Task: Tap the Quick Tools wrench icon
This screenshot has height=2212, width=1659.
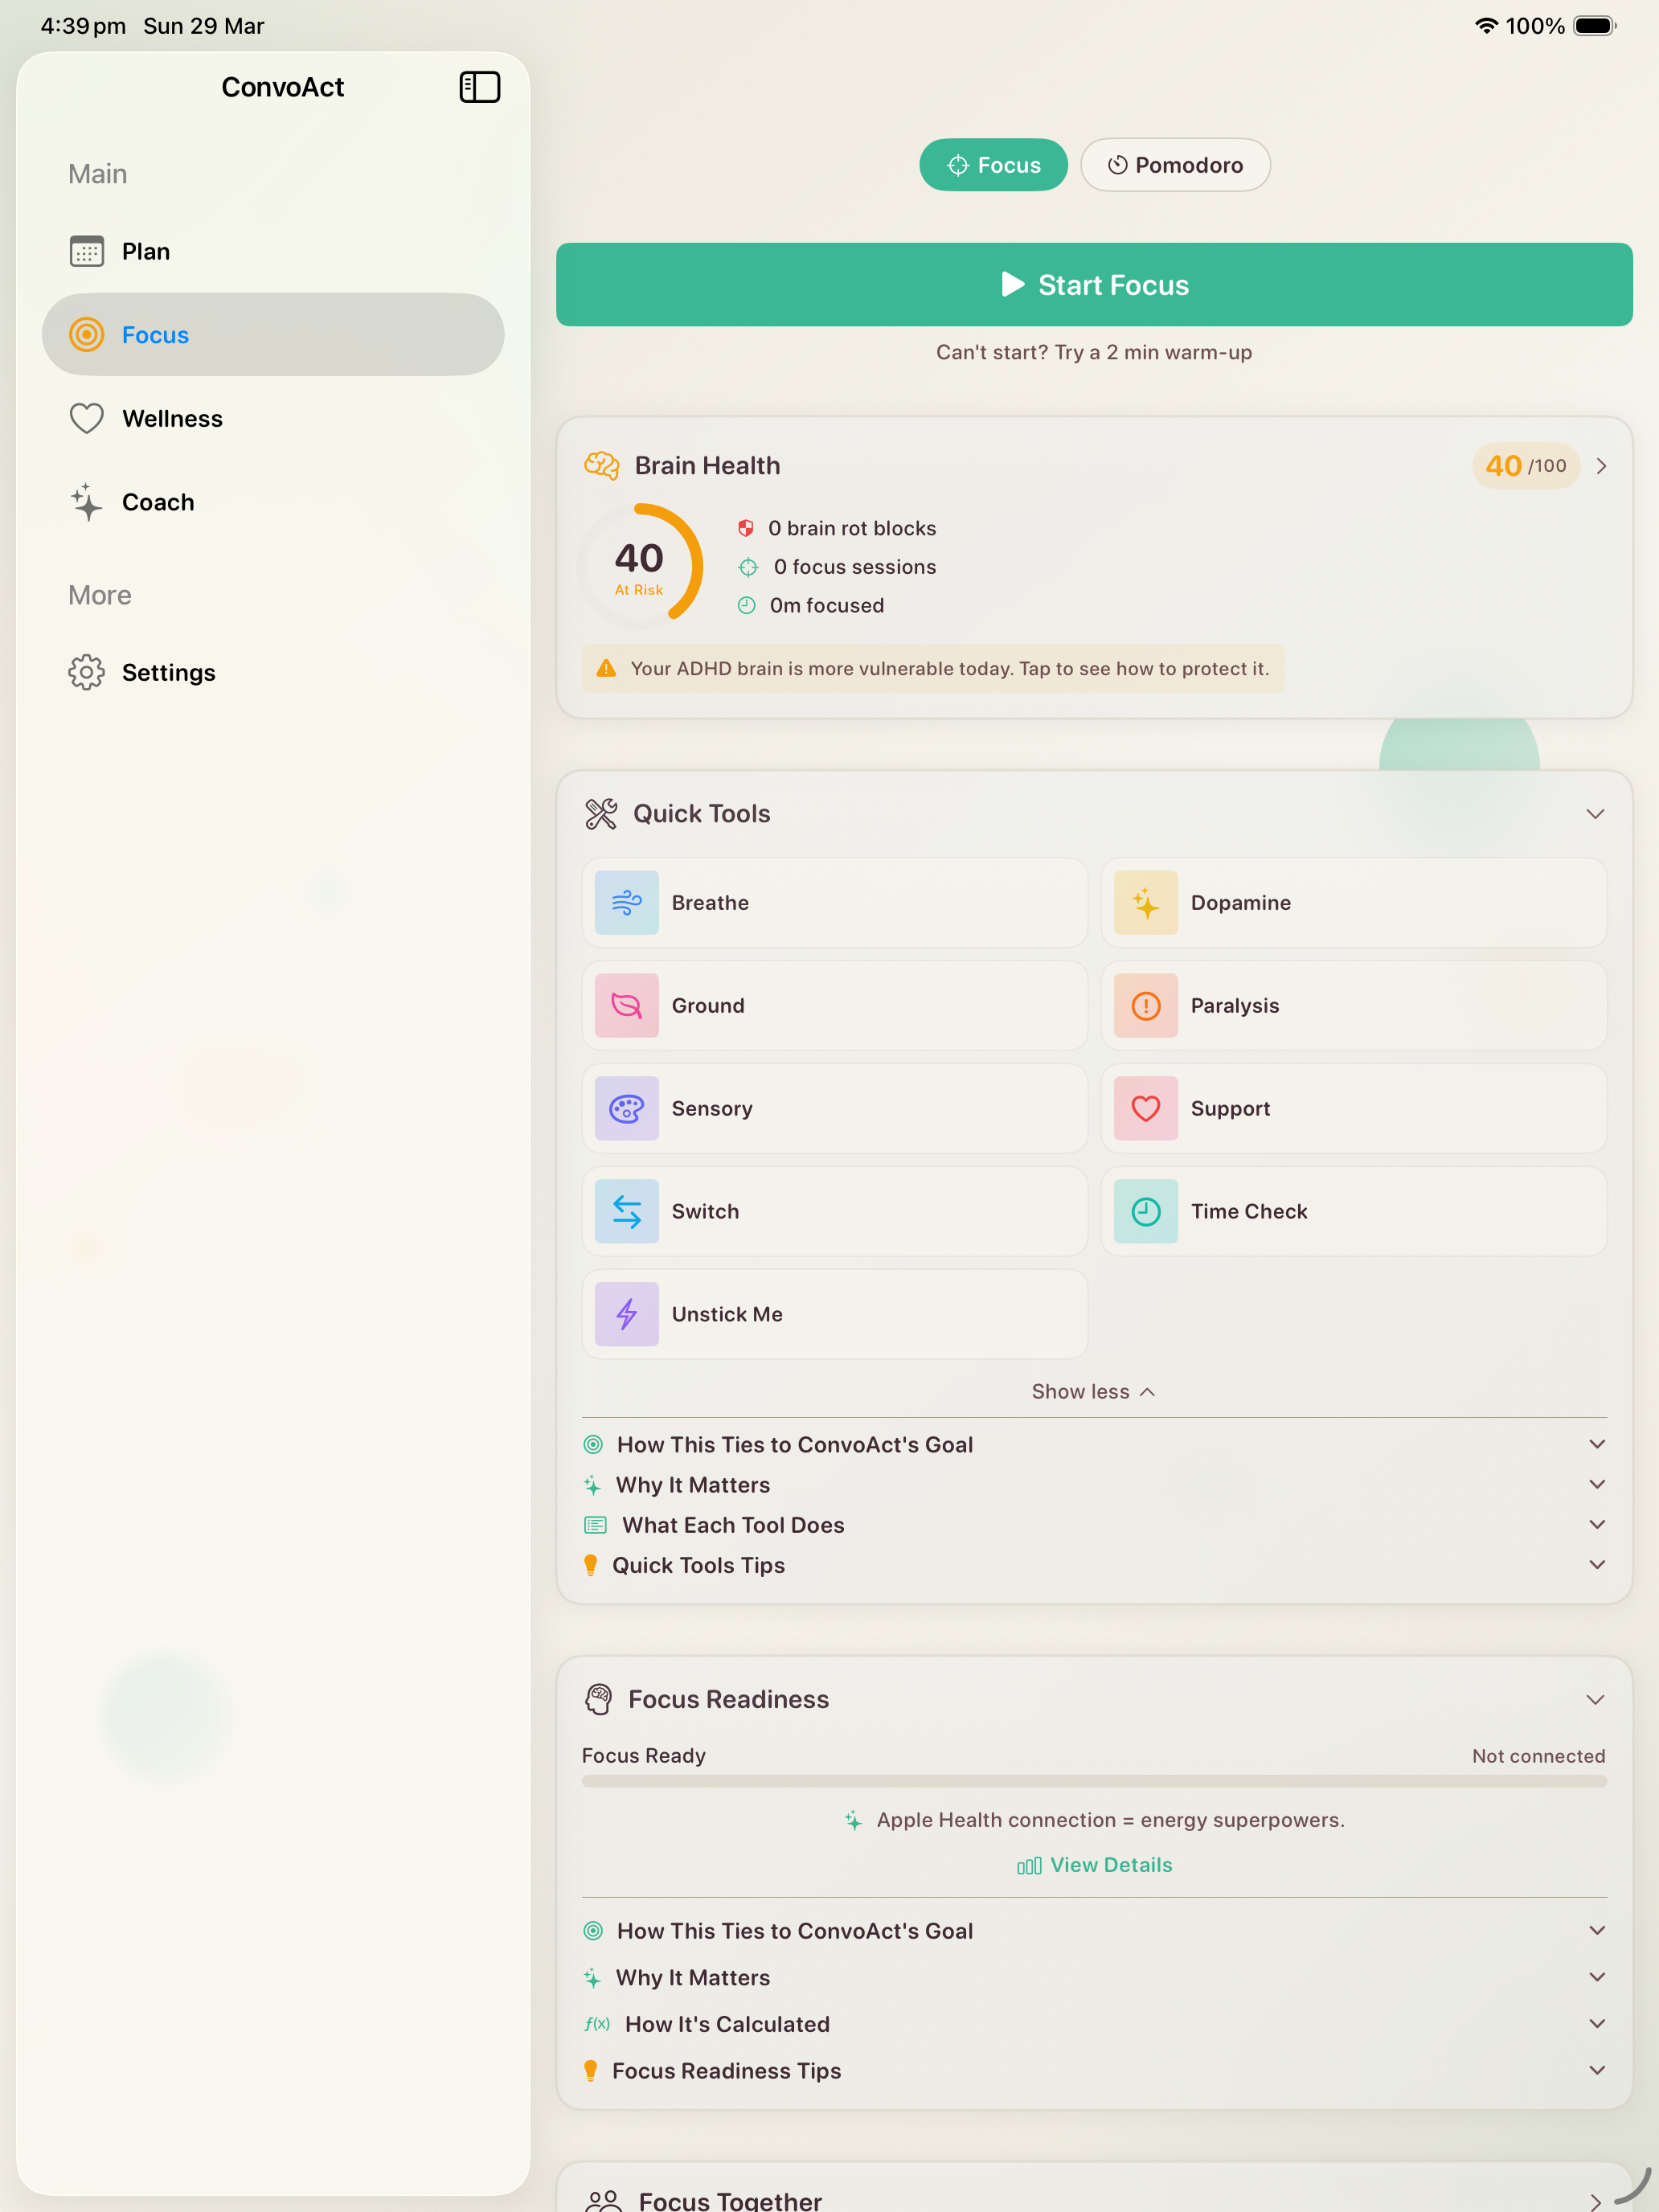Action: coord(601,814)
